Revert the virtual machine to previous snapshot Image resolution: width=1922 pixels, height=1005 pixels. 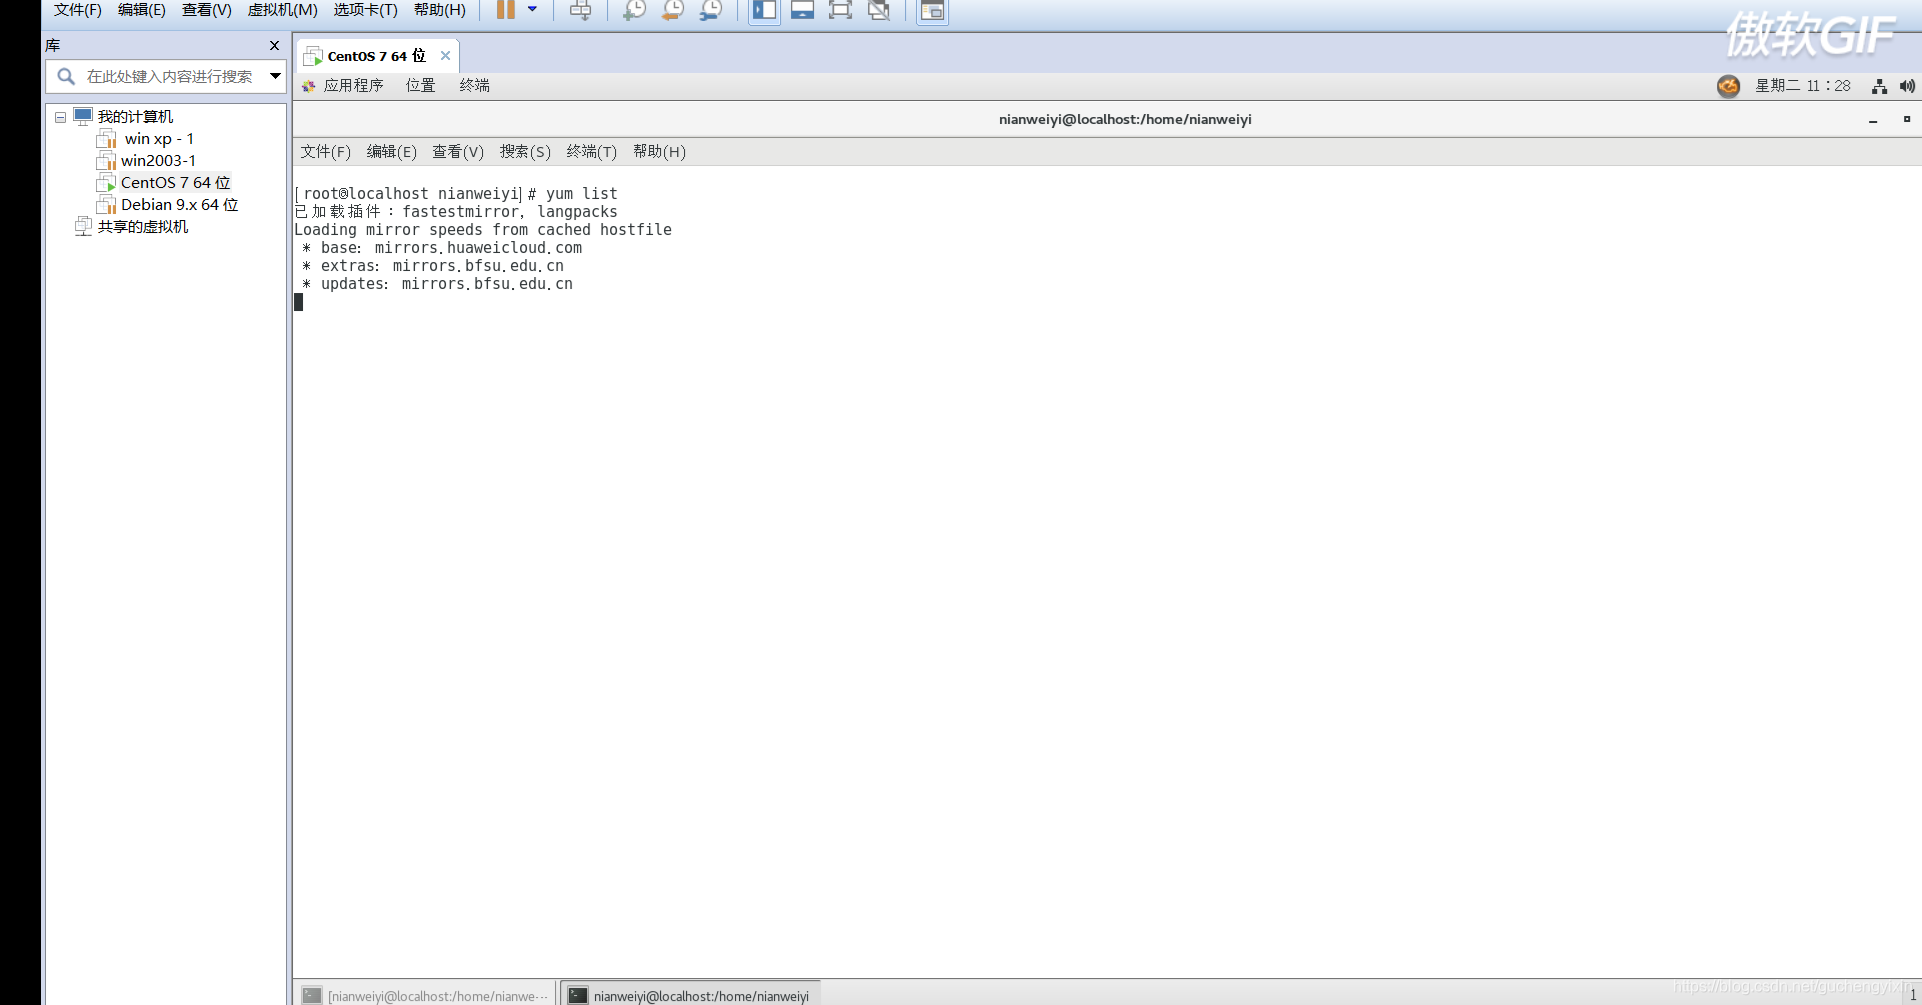(672, 10)
